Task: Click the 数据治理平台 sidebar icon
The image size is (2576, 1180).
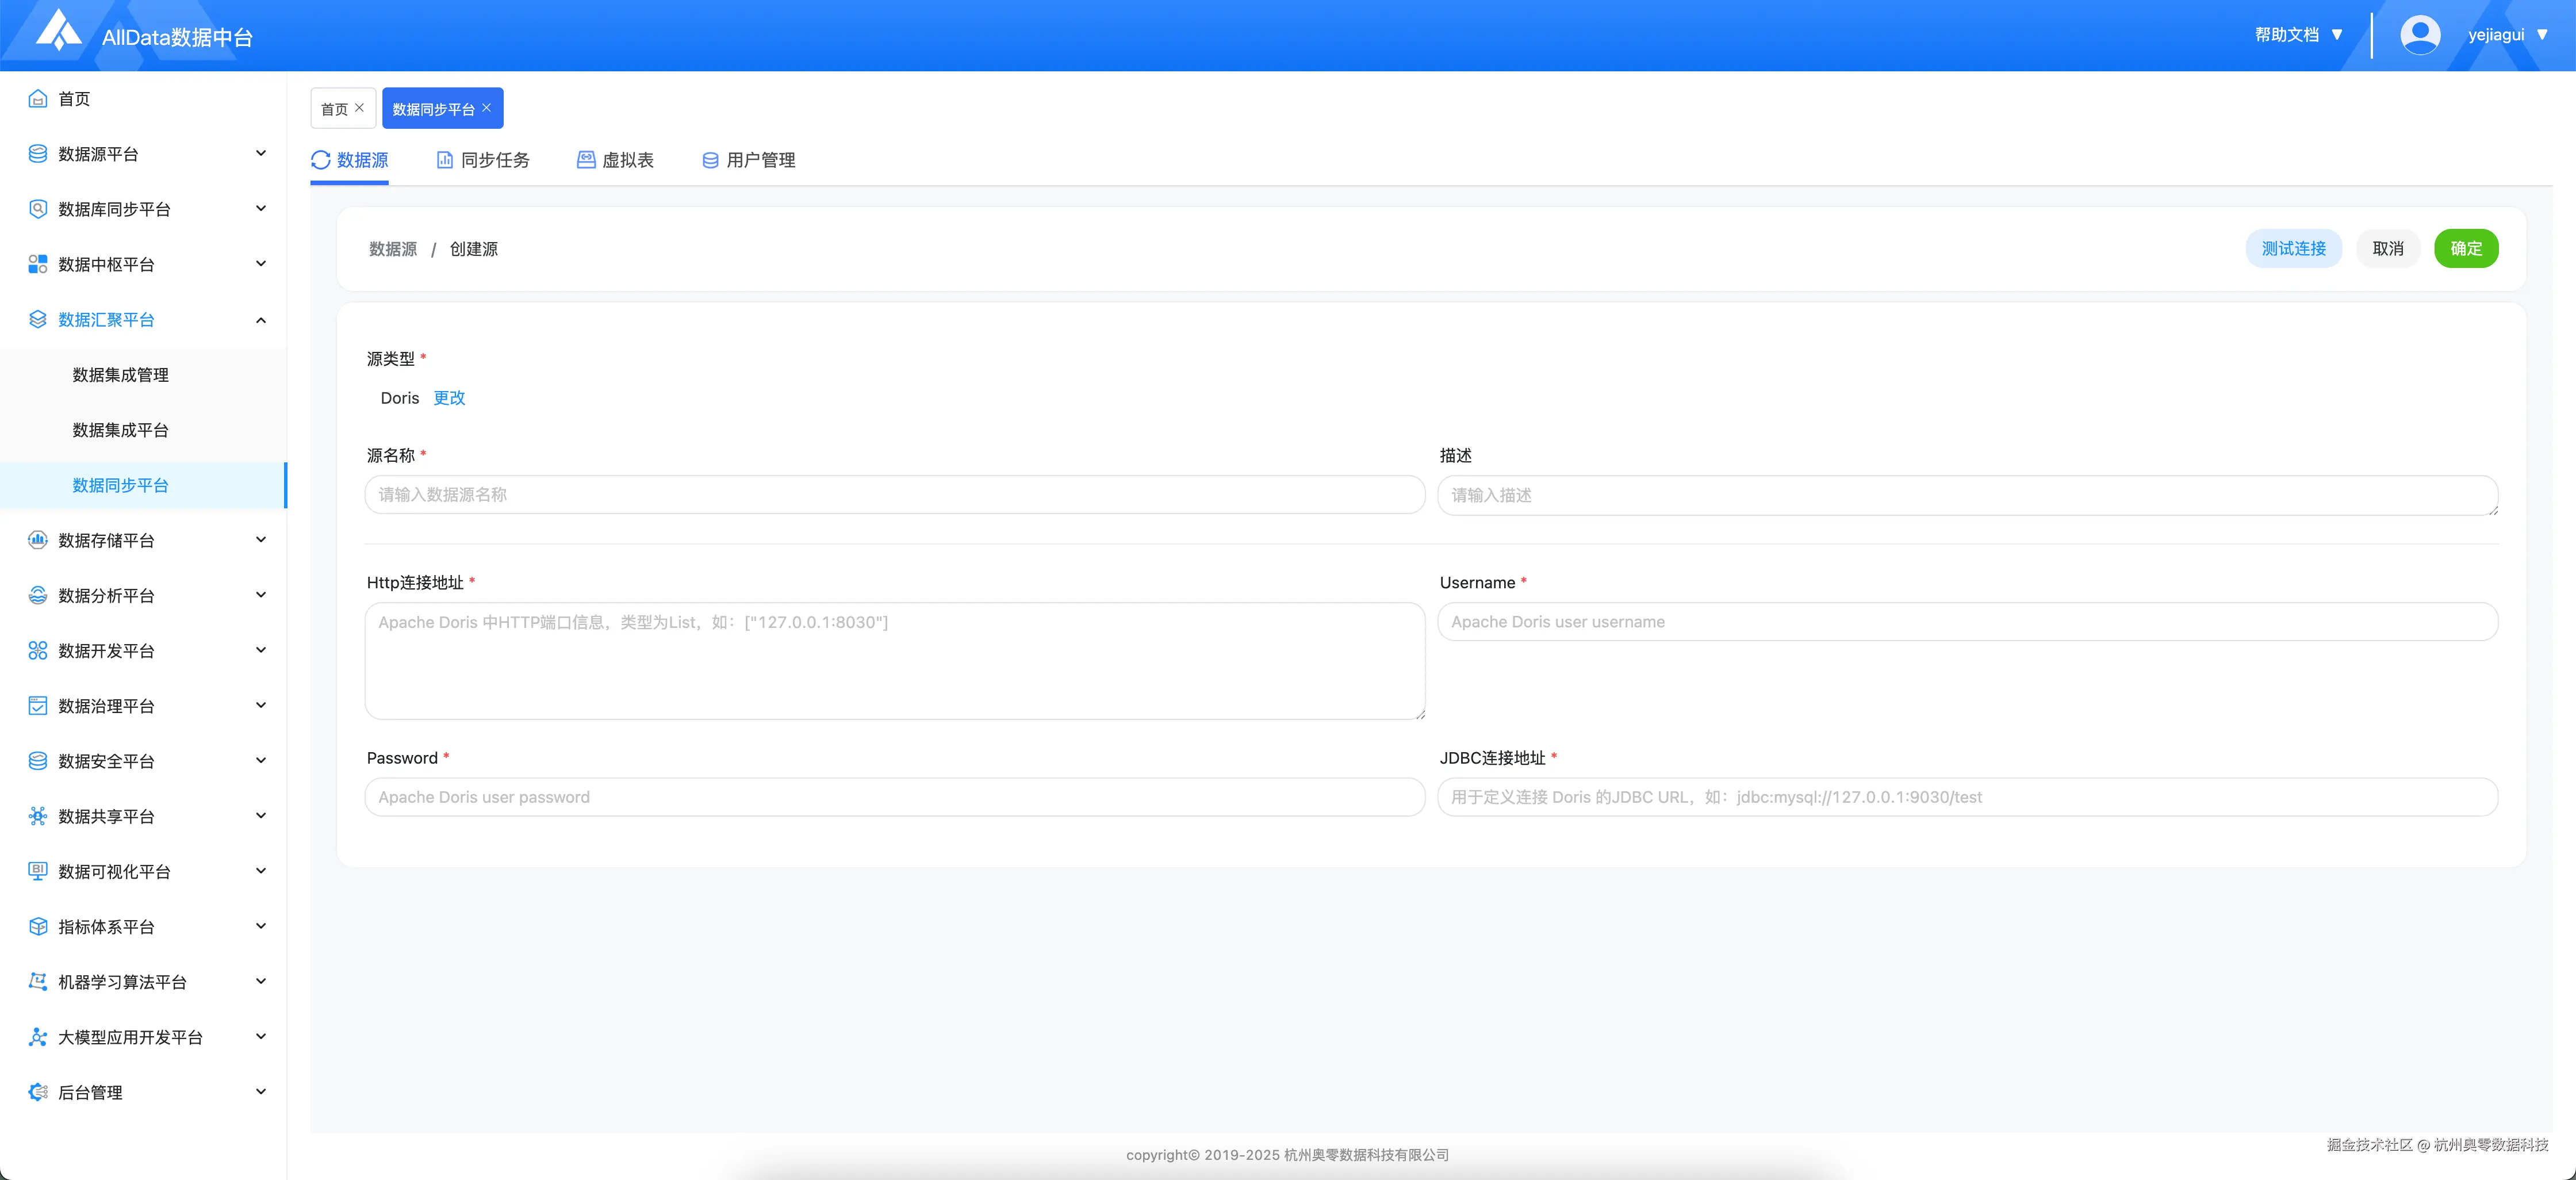Action: tap(38, 706)
